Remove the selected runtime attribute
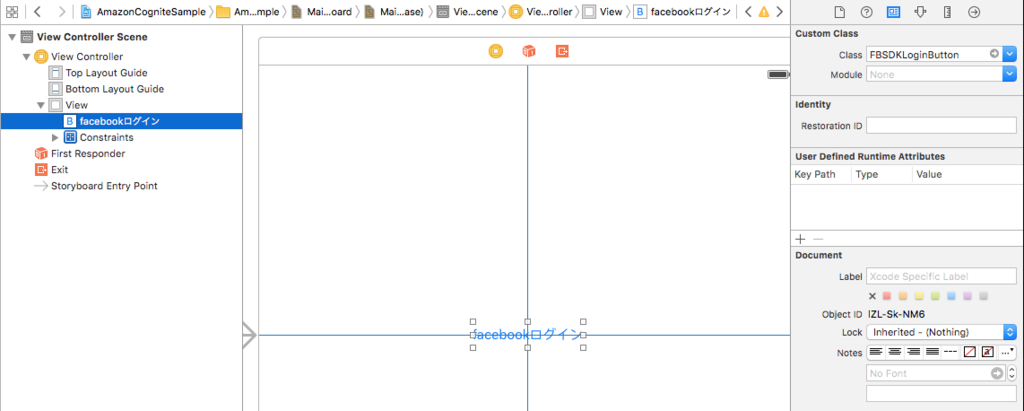Screen dimensions: 1024x411 pos(818,239)
